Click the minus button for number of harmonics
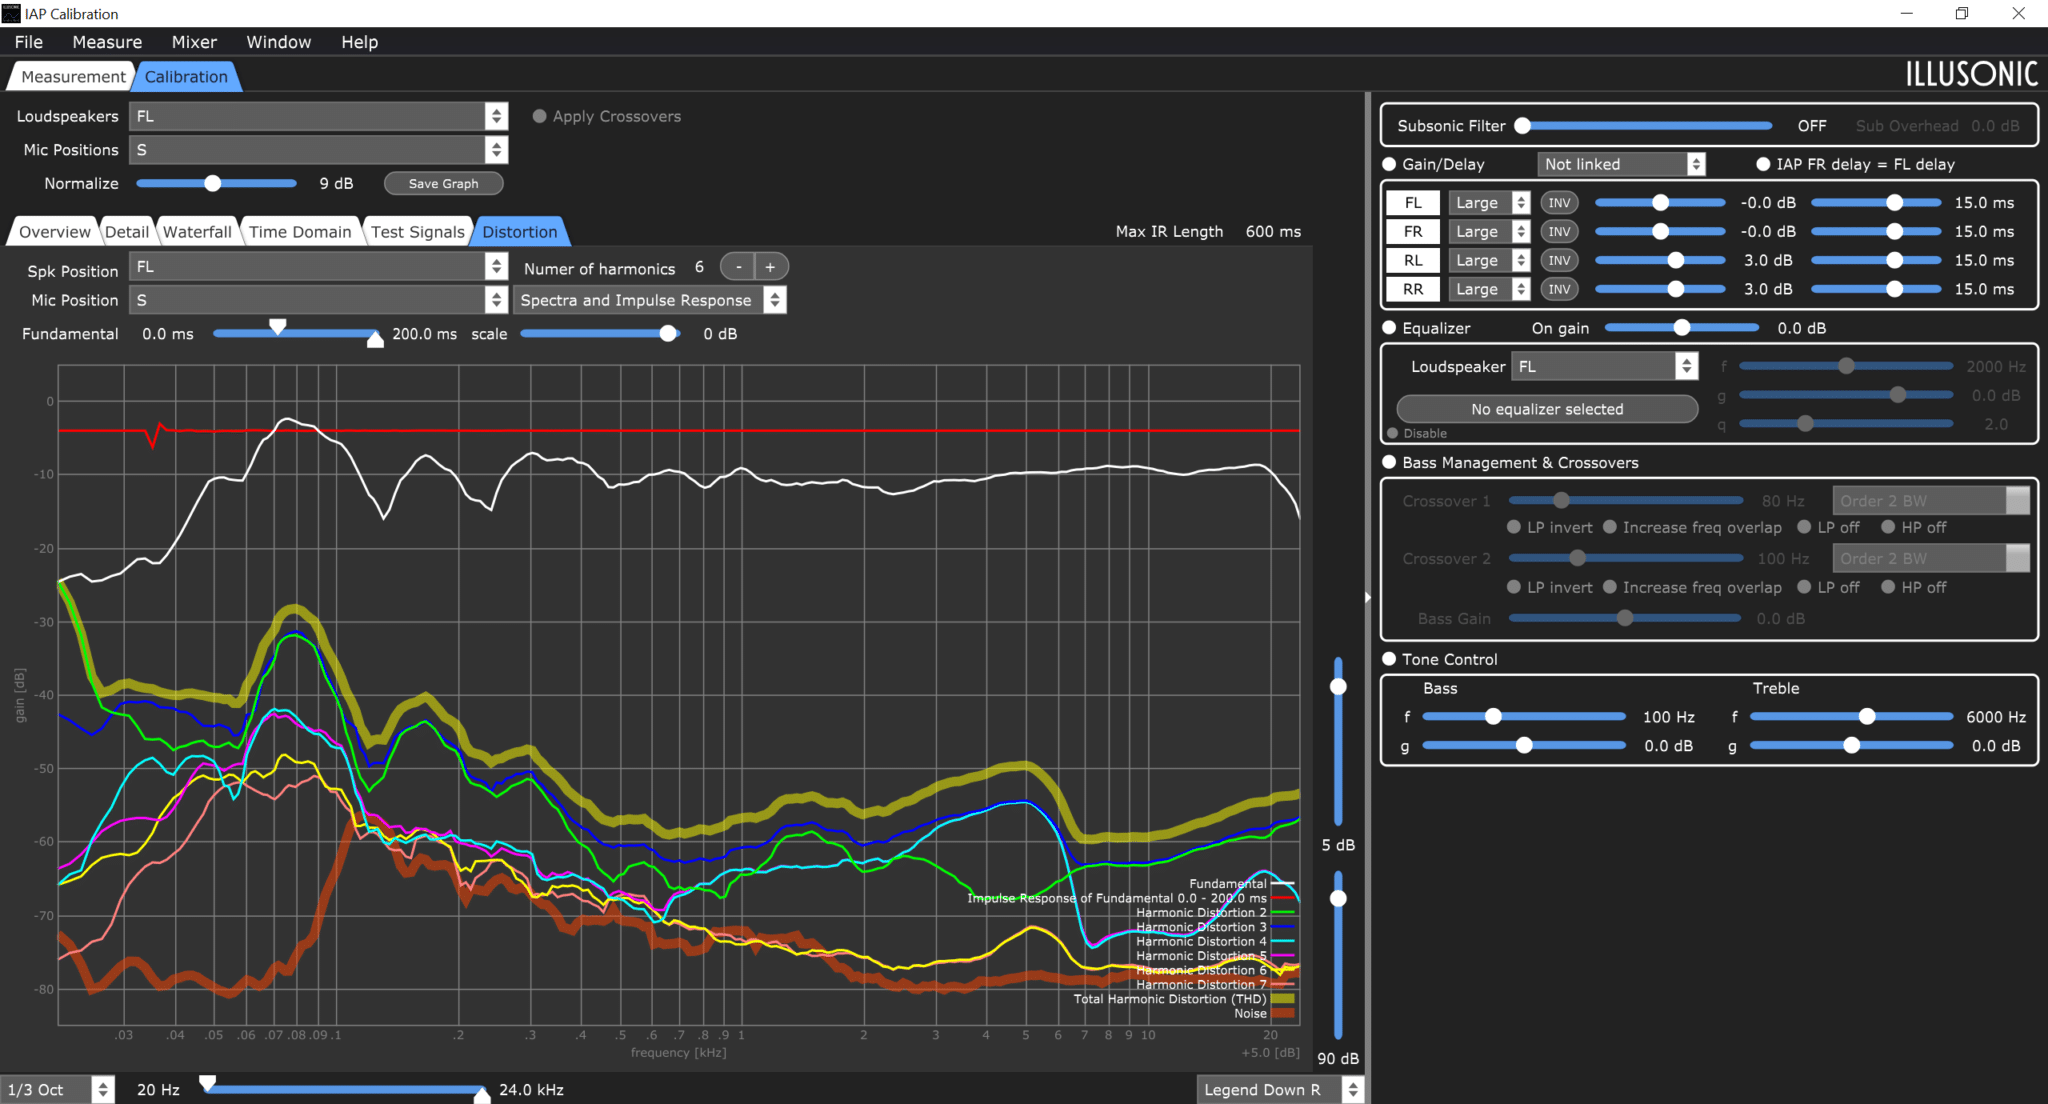 pos(738,267)
